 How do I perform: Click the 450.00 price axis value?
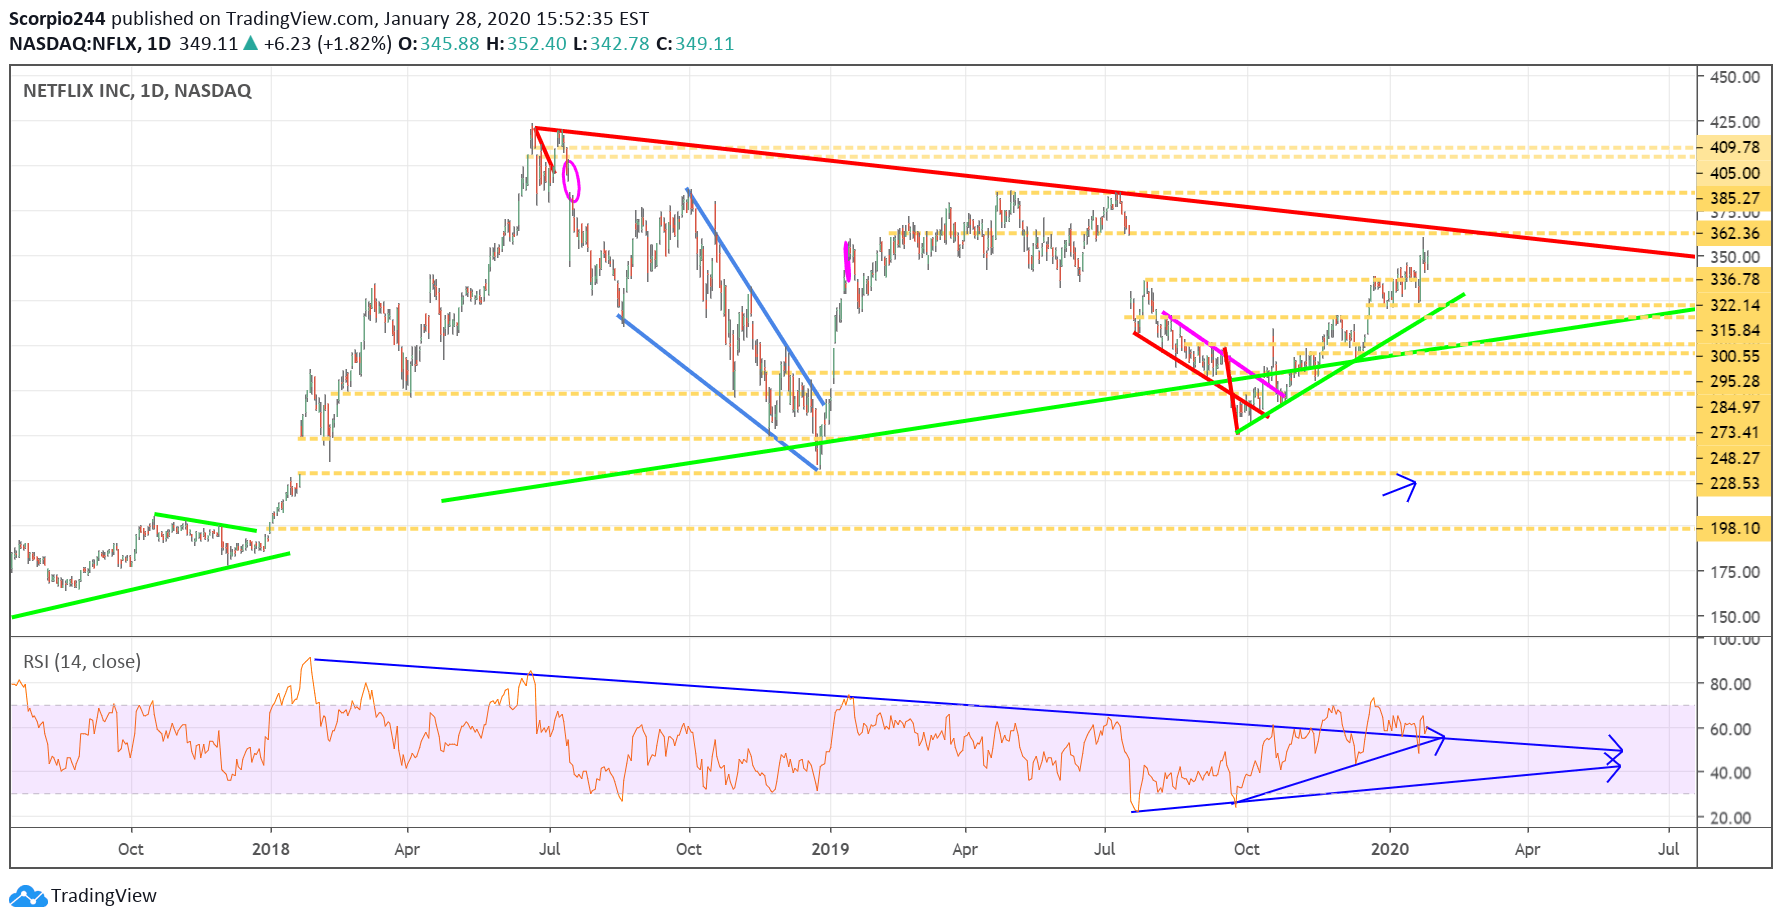(x=1735, y=77)
